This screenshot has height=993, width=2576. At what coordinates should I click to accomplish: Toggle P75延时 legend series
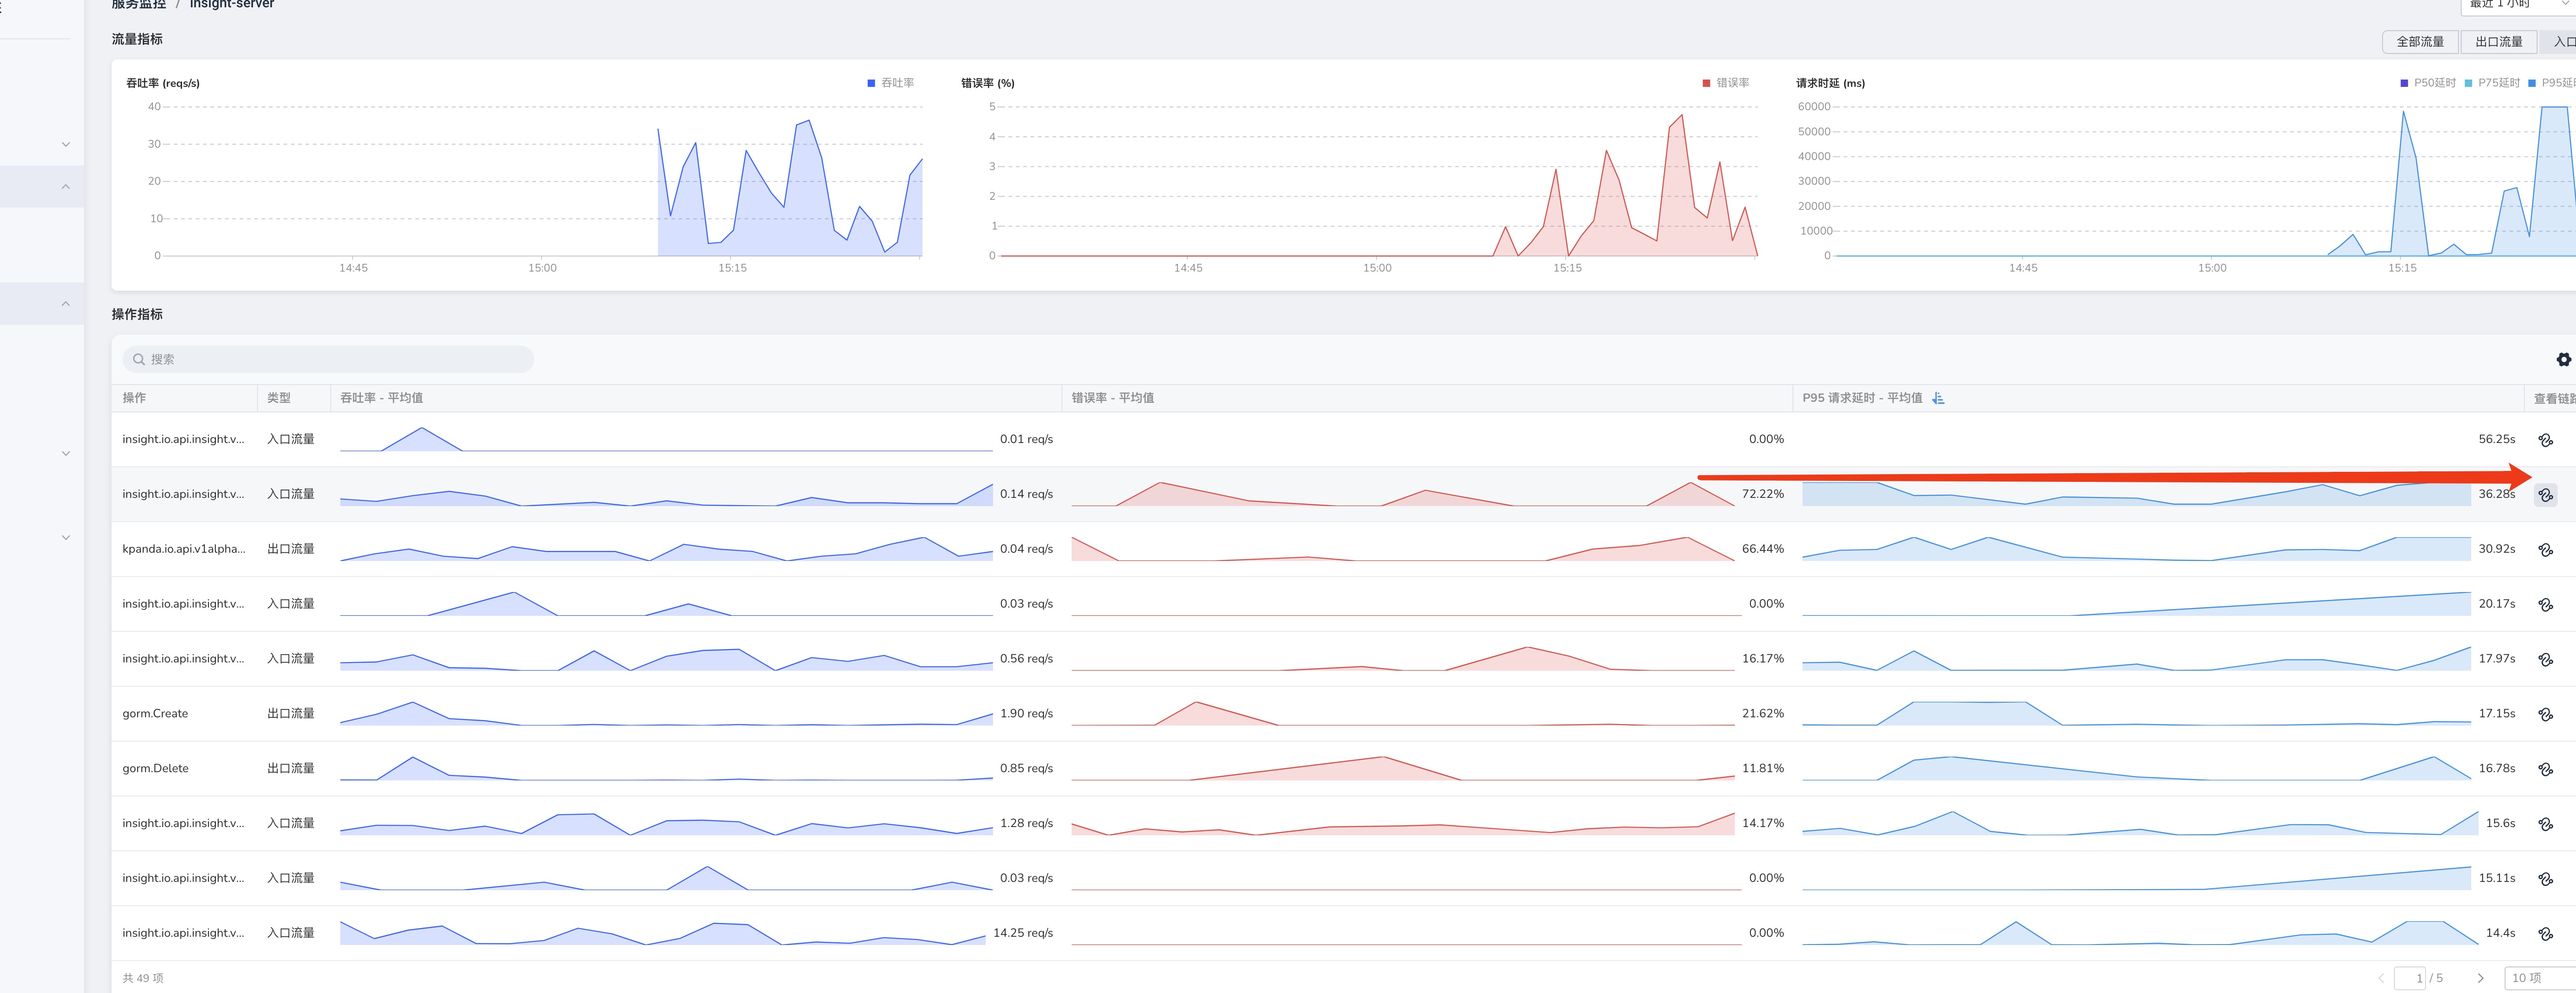click(2491, 83)
